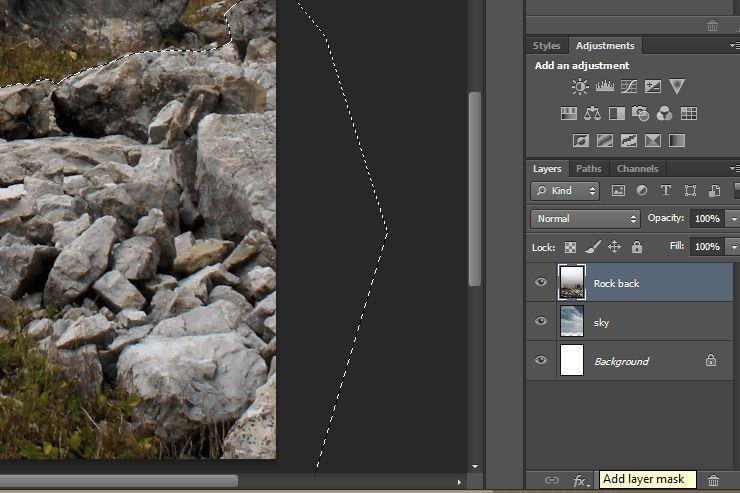This screenshot has width=740, height=493.
Task: Click the Rock back layer thumbnail
Action: [x=572, y=283]
